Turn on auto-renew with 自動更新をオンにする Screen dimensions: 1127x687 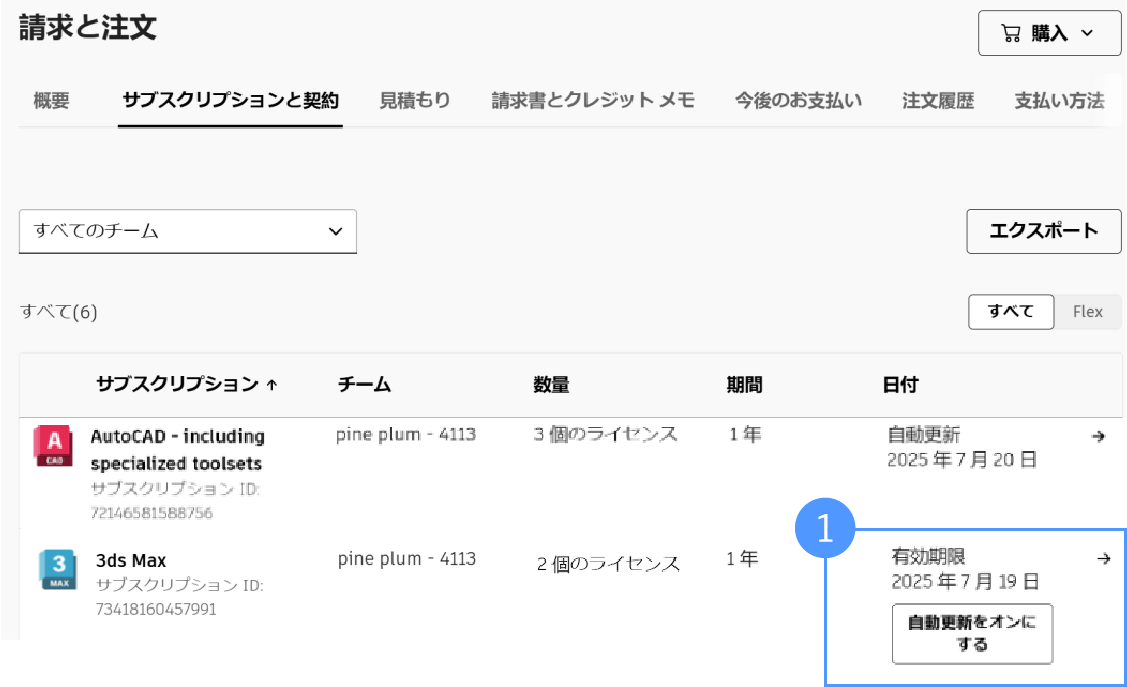pos(972,634)
